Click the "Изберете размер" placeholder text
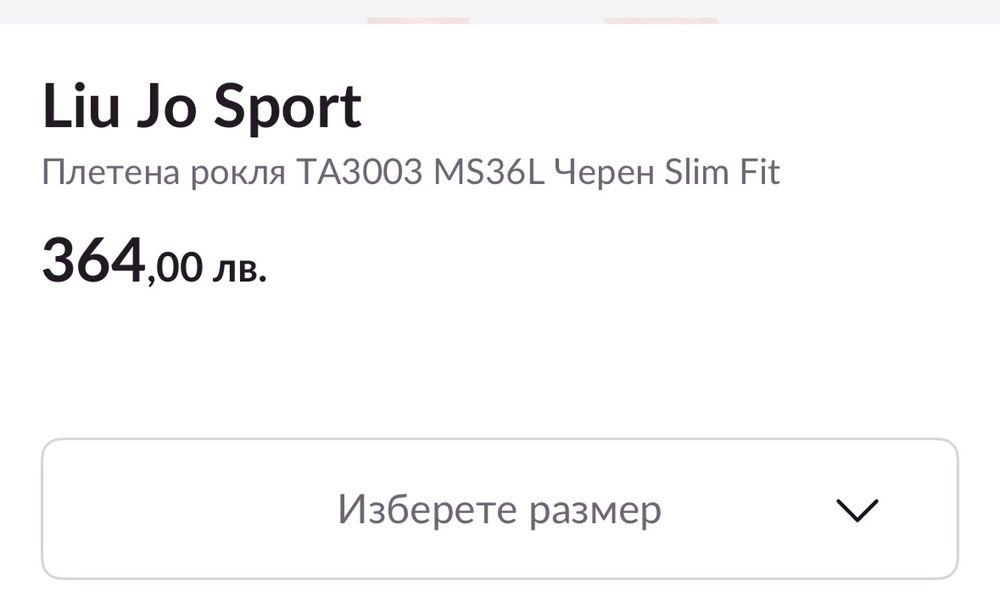The width and height of the screenshot is (1000, 608). coord(499,510)
